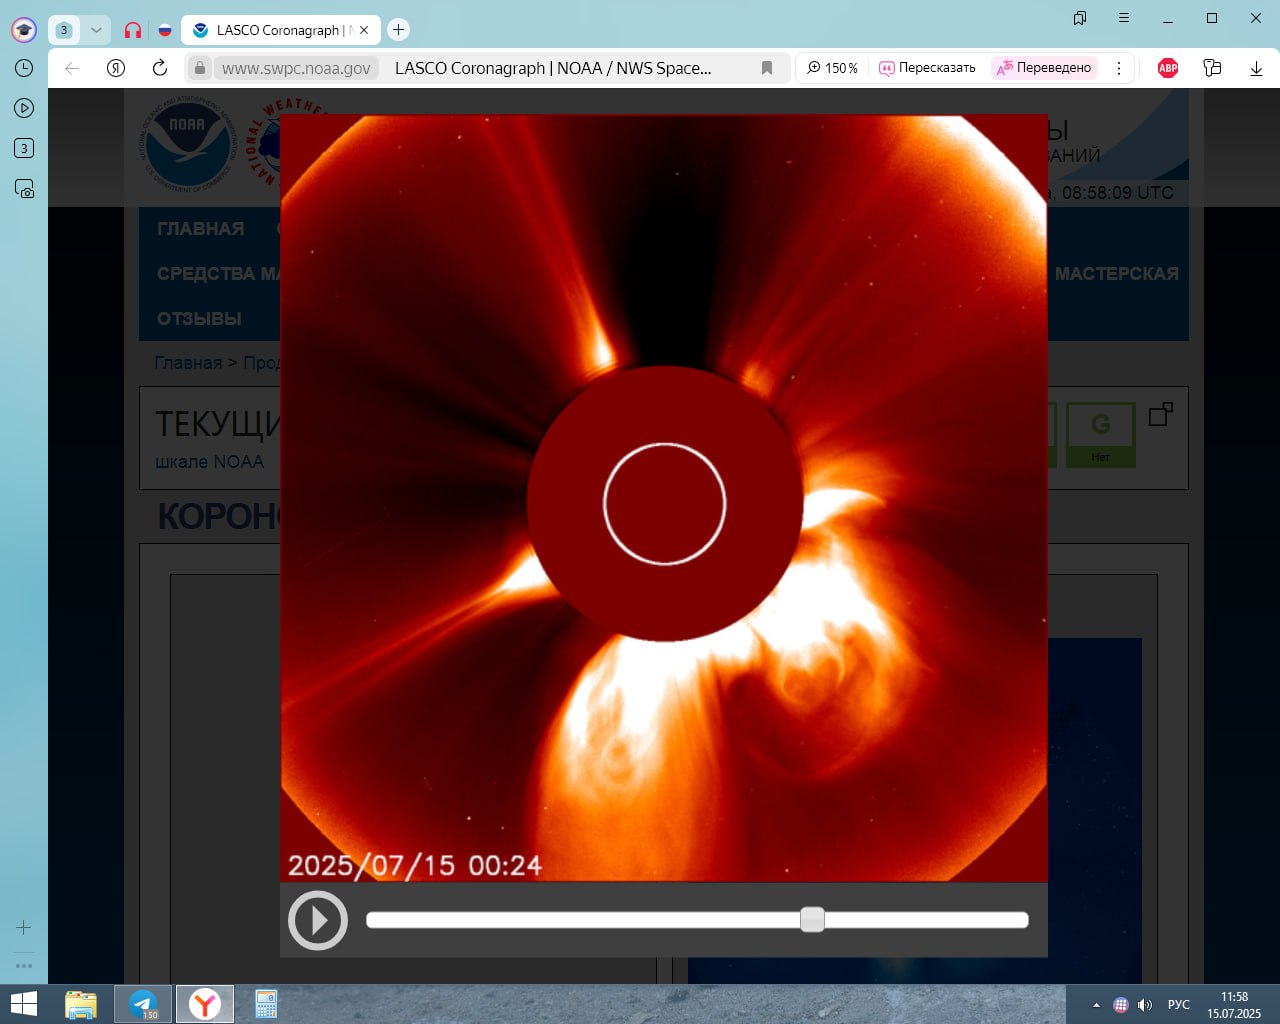Click the coronagraph image at 00:24
Viewport: 1280px width, 1024px height.
pyautogui.click(x=664, y=498)
